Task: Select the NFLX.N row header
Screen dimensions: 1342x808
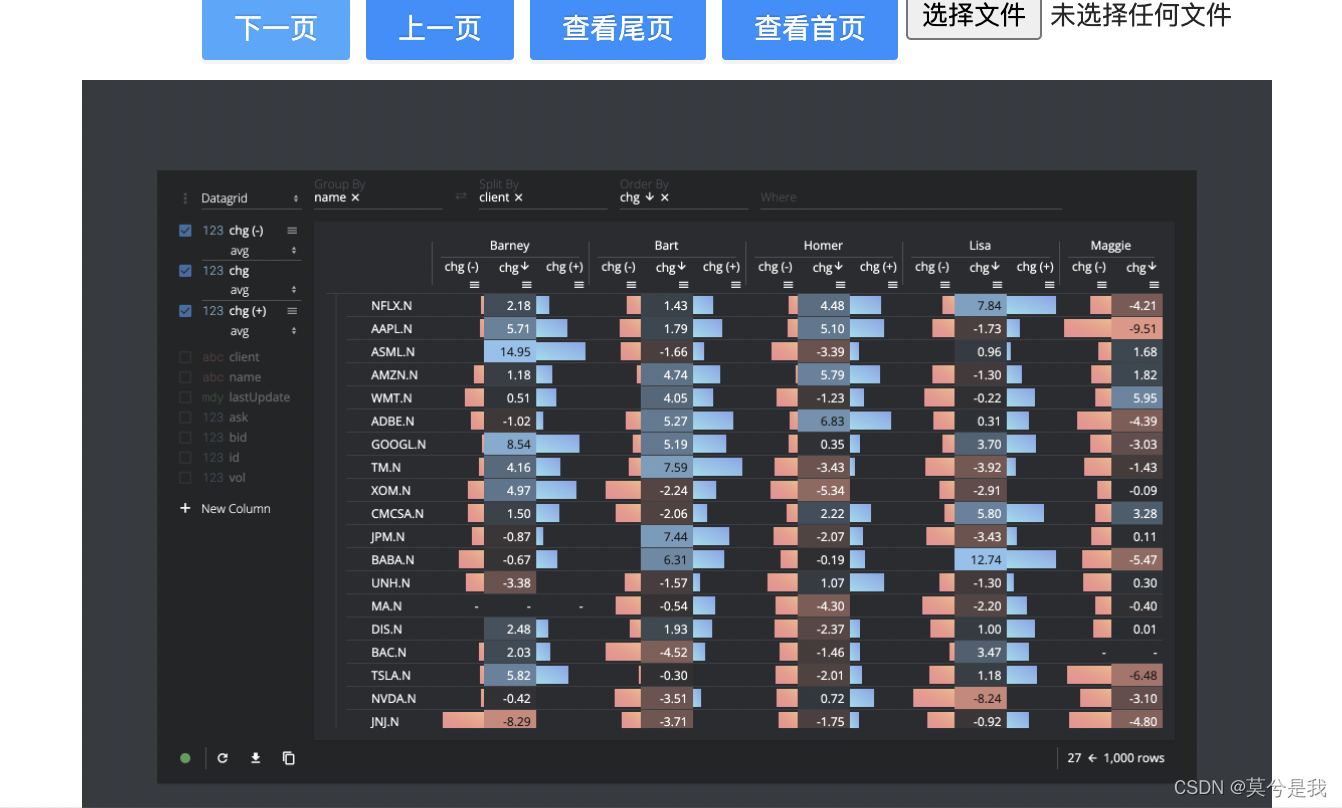Action: point(392,306)
